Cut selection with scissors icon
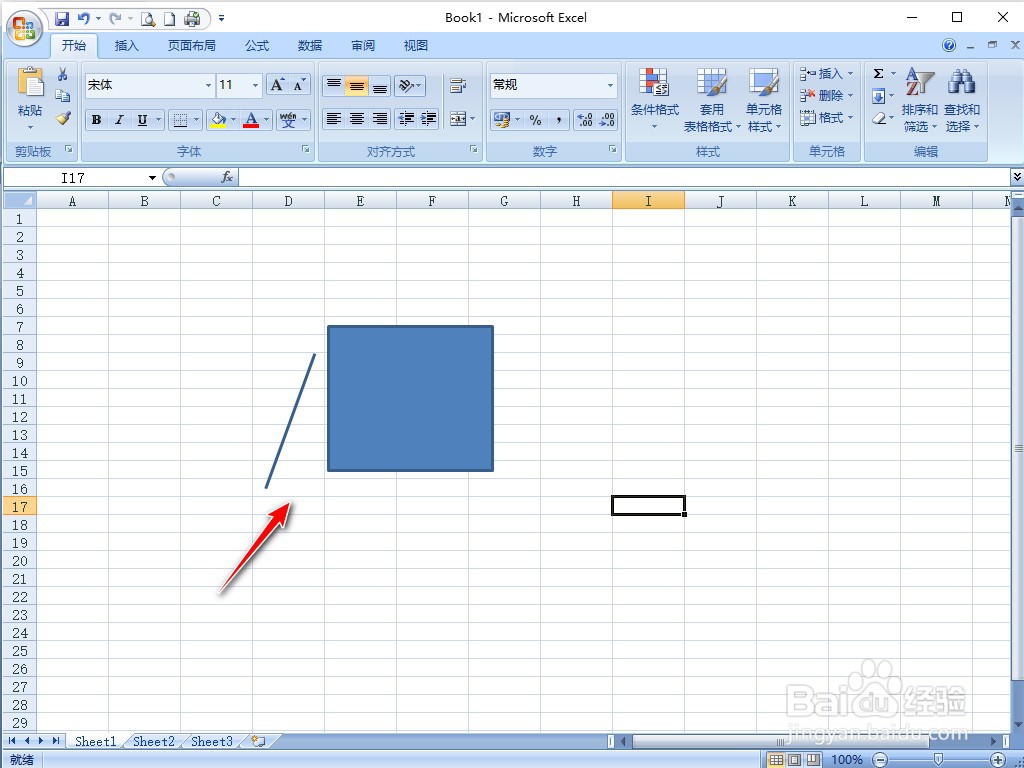The width and height of the screenshot is (1024, 768). [x=63, y=74]
